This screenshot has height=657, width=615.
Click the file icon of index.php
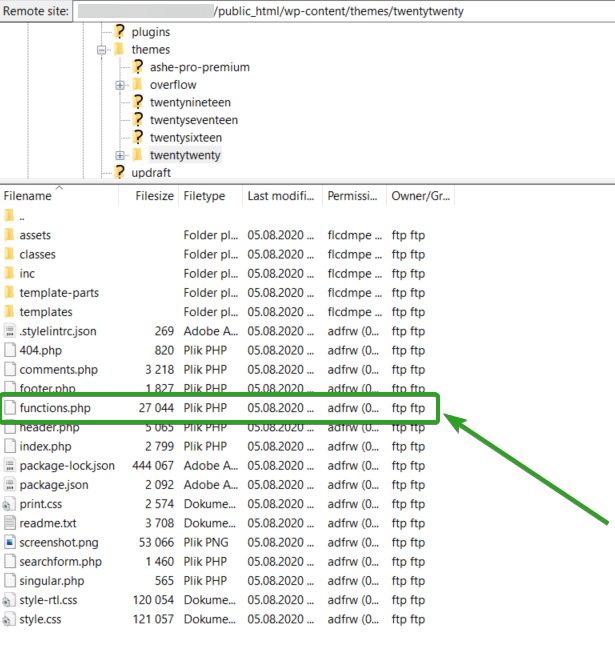[10, 446]
